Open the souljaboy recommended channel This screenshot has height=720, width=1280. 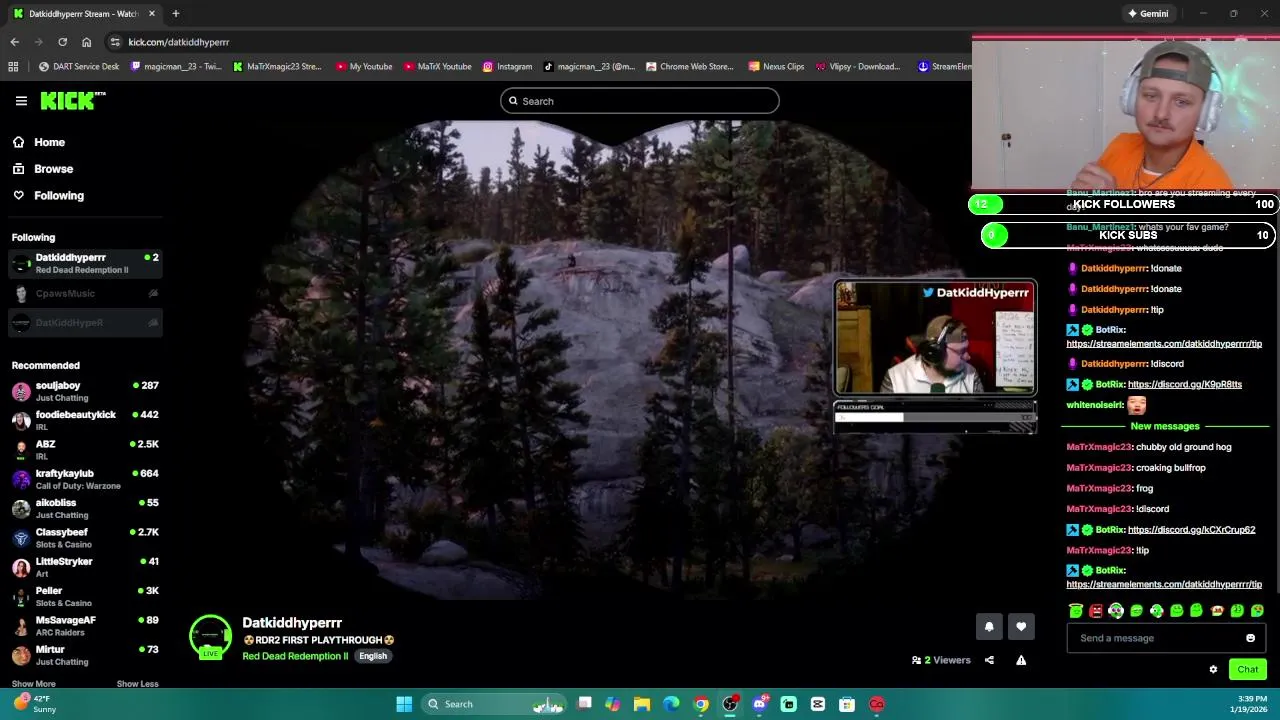[x=85, y=391]
